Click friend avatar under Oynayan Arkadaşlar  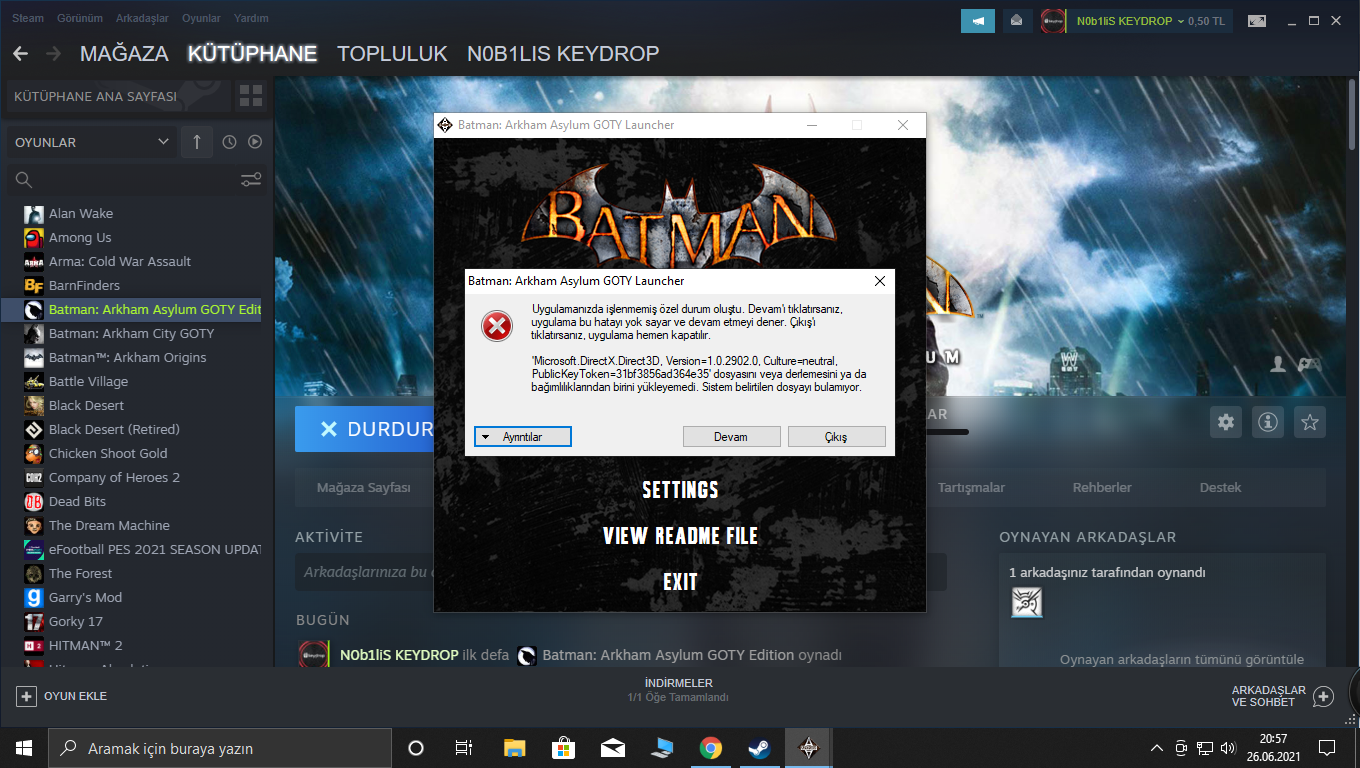[1027, 601]
